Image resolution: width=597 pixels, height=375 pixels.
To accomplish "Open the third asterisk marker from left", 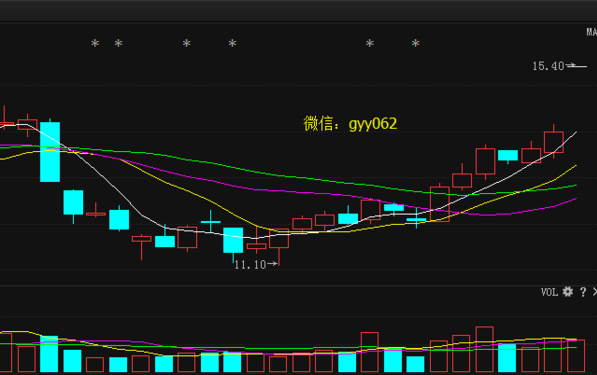I will coord(186,43).
